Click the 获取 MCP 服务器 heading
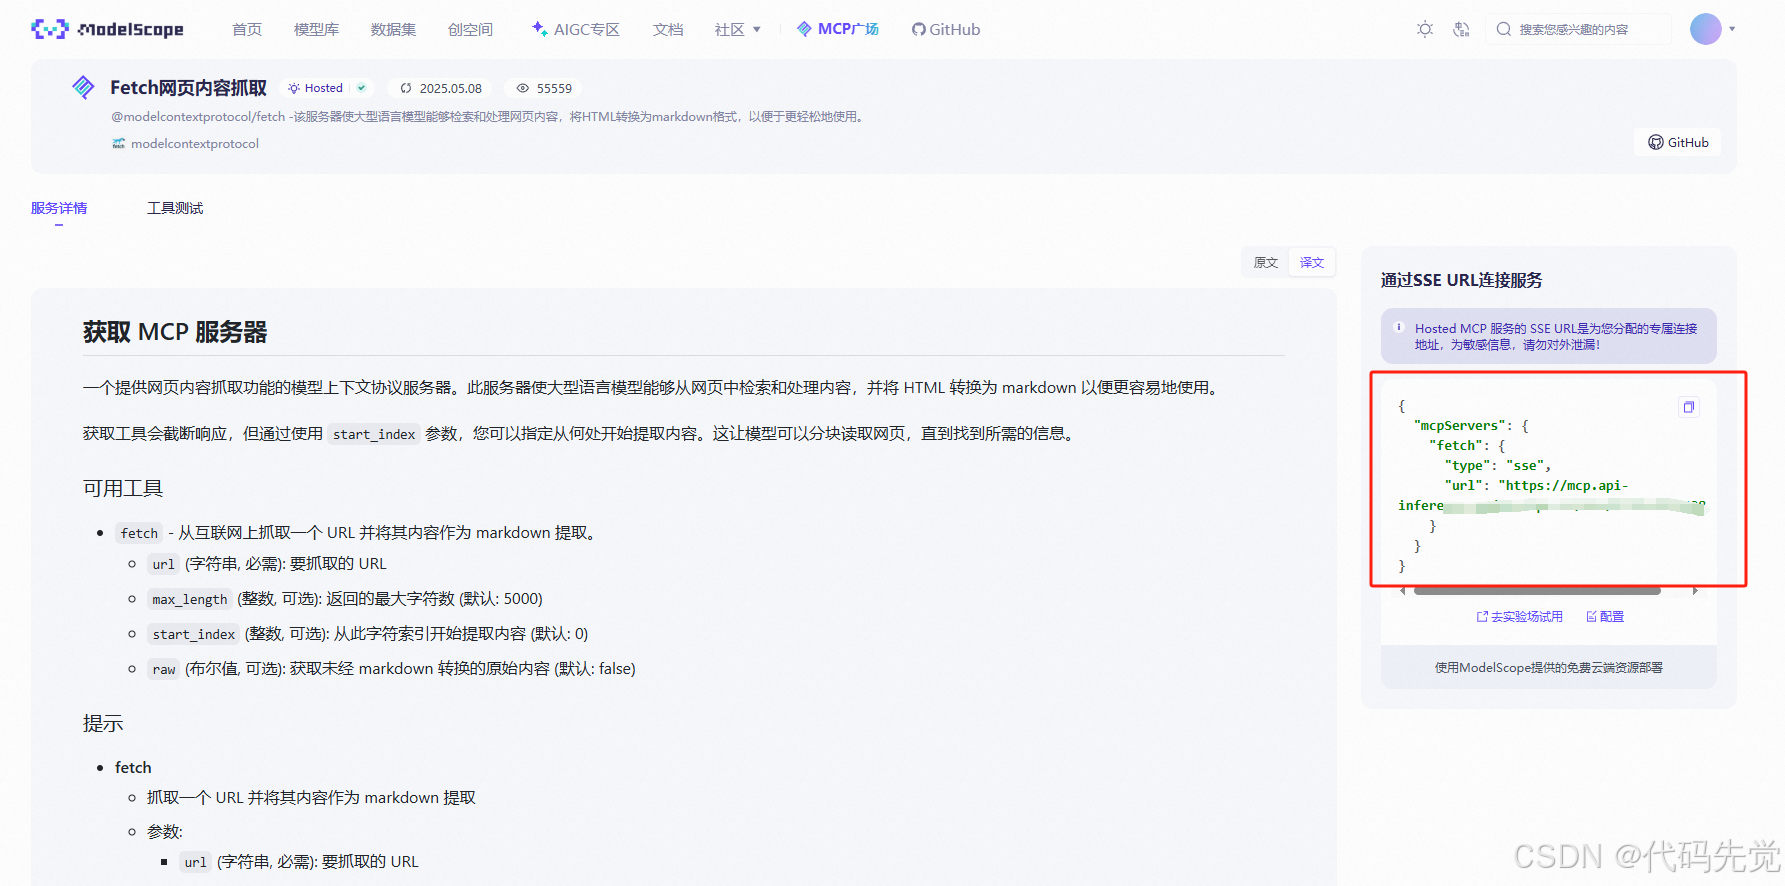1785x886 pixels. click(x=175, y=332)
